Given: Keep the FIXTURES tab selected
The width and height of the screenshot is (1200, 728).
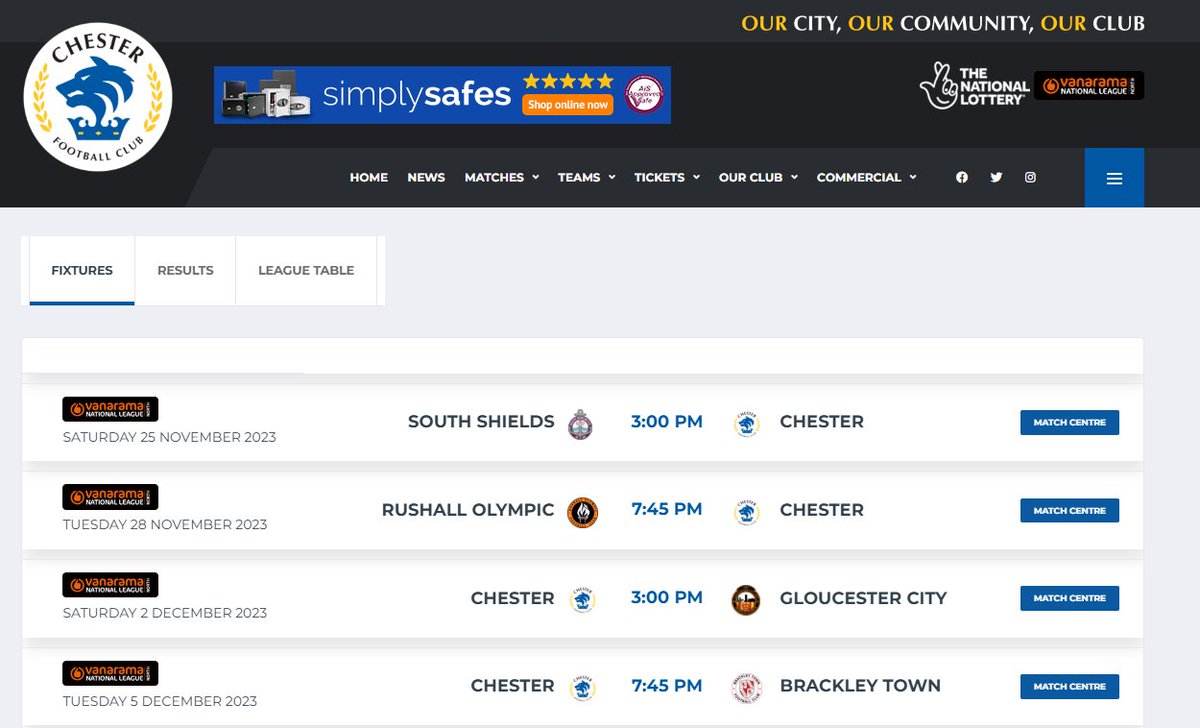Looking at the screenshot, I should coord(81,270).
